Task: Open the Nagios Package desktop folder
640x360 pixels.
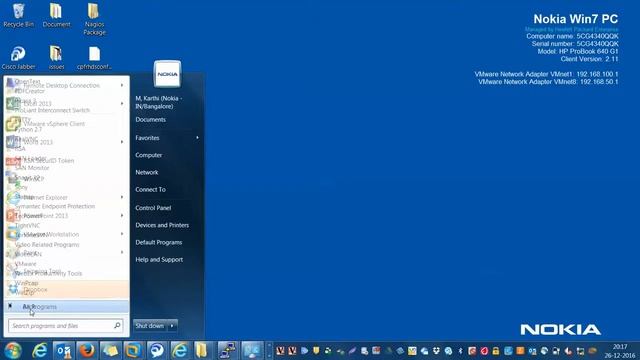Action: [x=94, y=19]
